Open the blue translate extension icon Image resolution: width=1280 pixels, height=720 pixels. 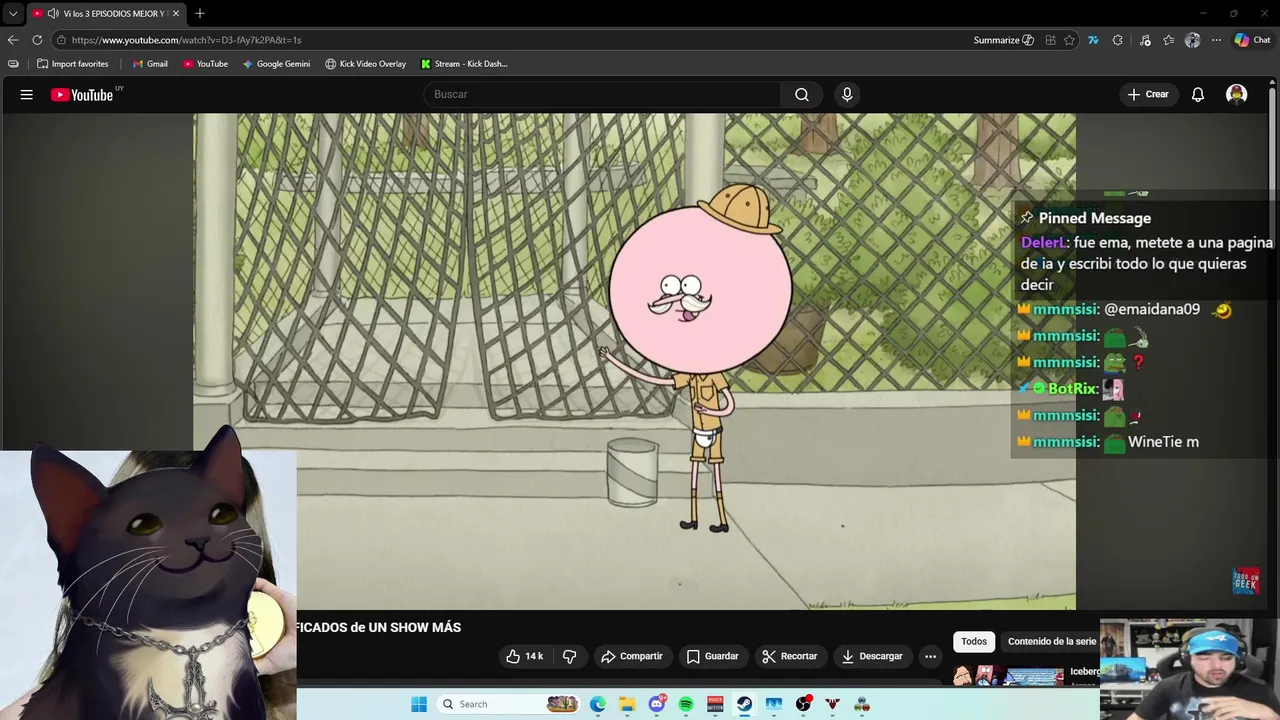1093,40
